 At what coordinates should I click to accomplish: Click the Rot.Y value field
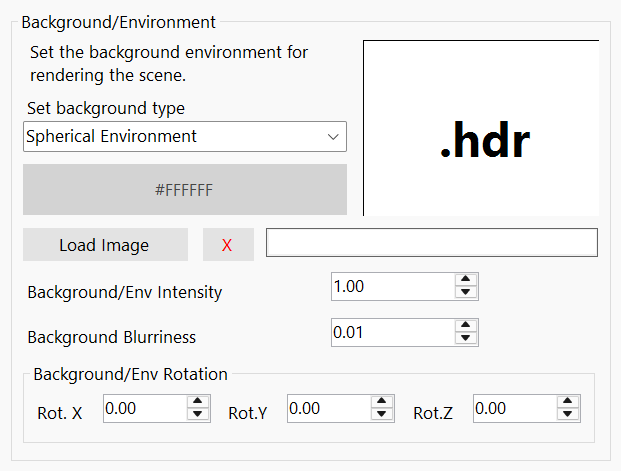tap(329, 408)
